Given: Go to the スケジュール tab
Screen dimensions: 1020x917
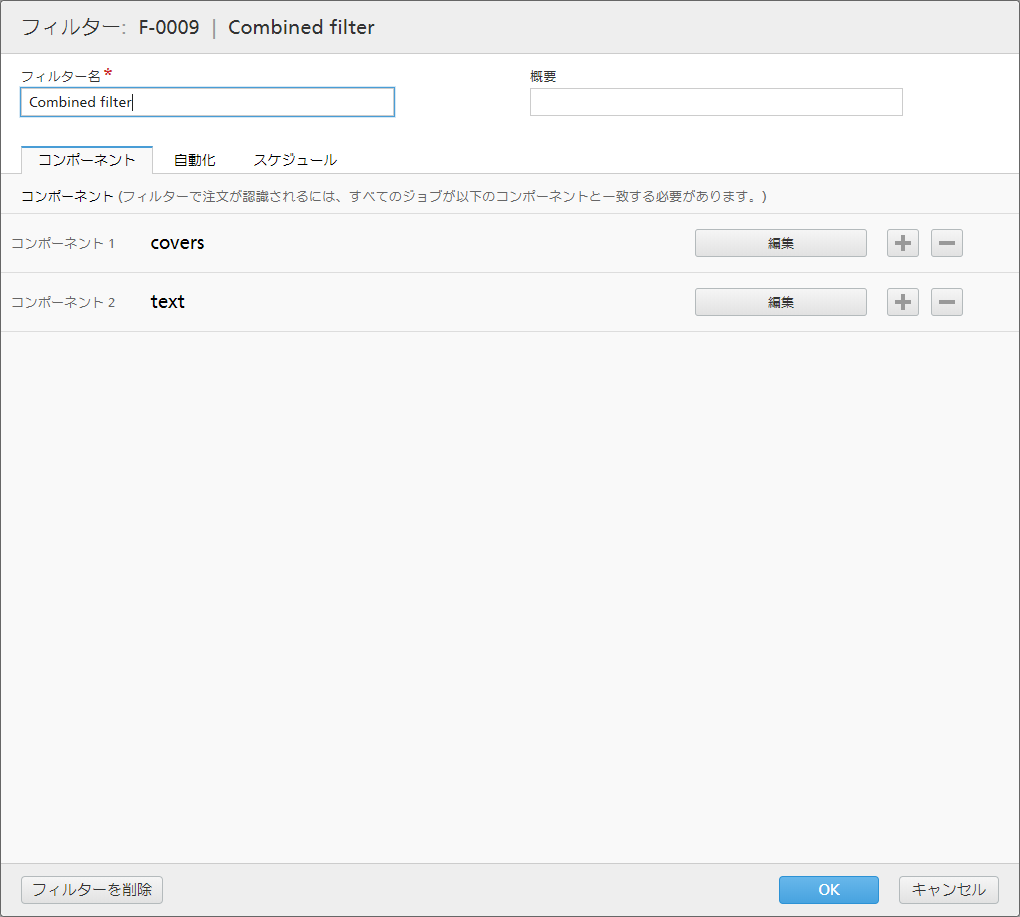Looking at the screenshot, I should (x=295, y=160).
